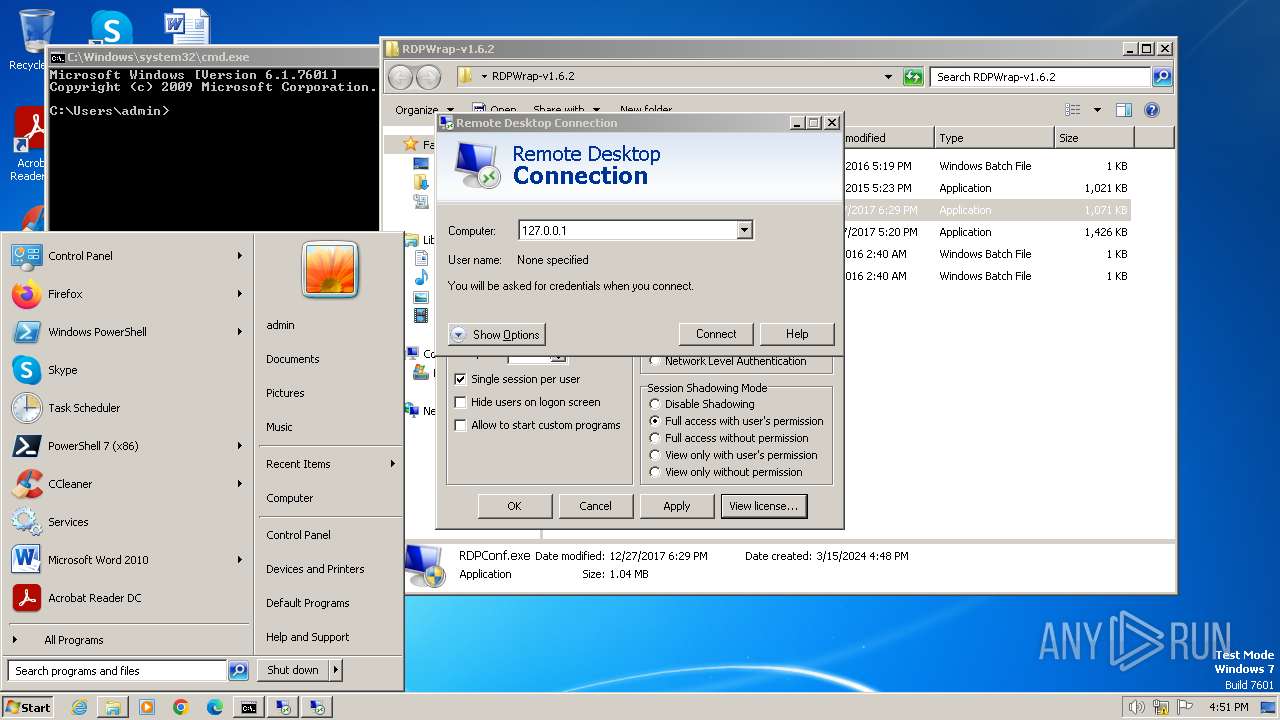Choose Full access without permission
1280x720 pixels.
(655, 438)
